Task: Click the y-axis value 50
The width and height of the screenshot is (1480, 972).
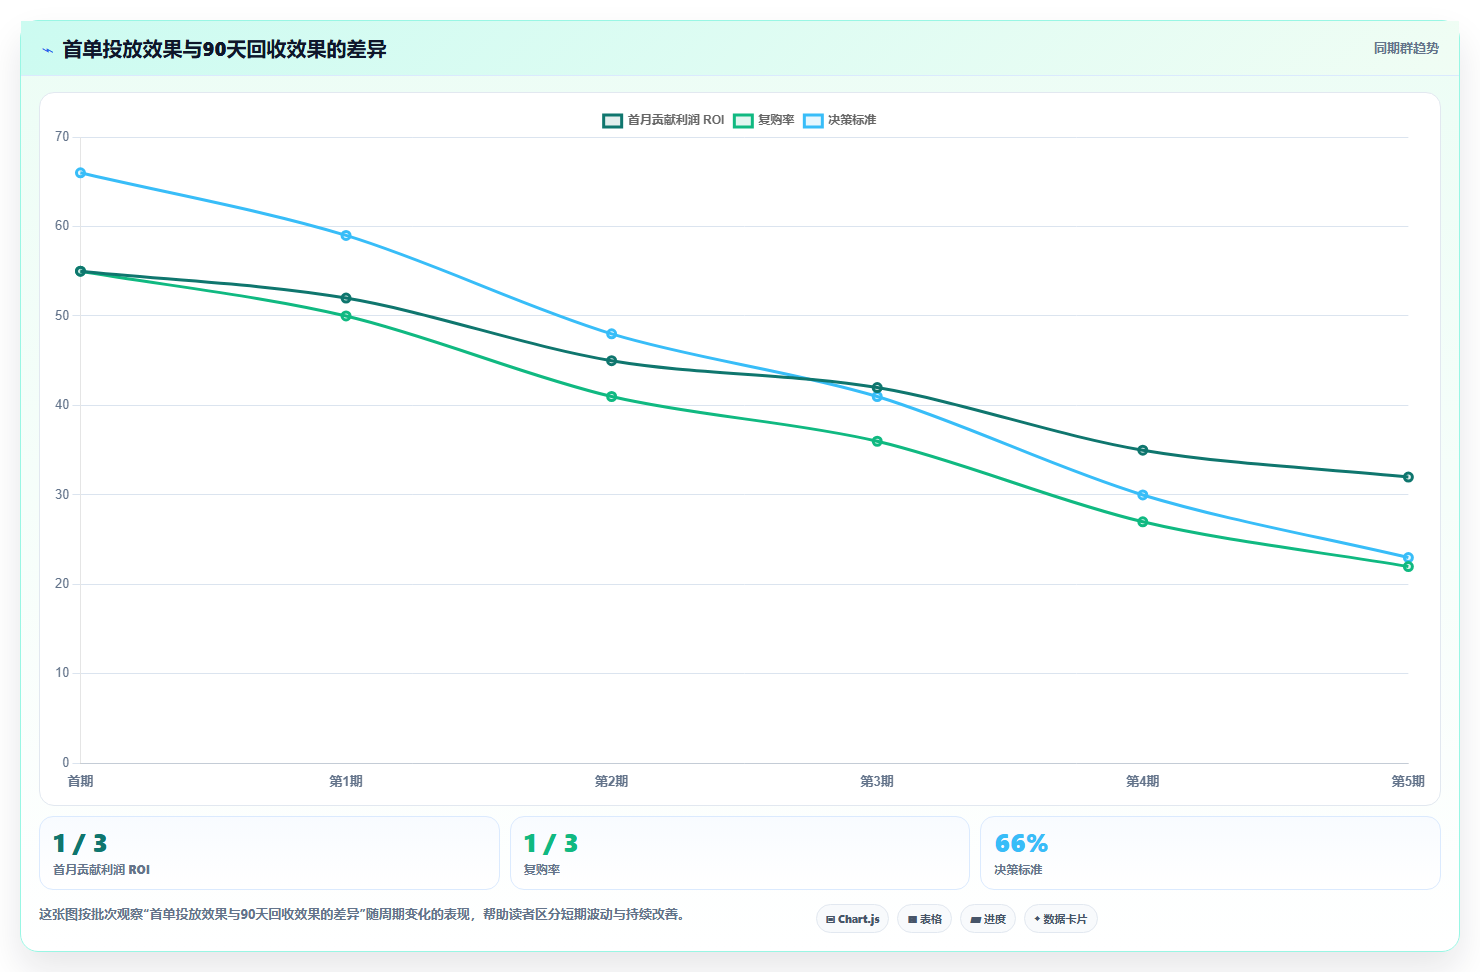Action: [62, 316]
